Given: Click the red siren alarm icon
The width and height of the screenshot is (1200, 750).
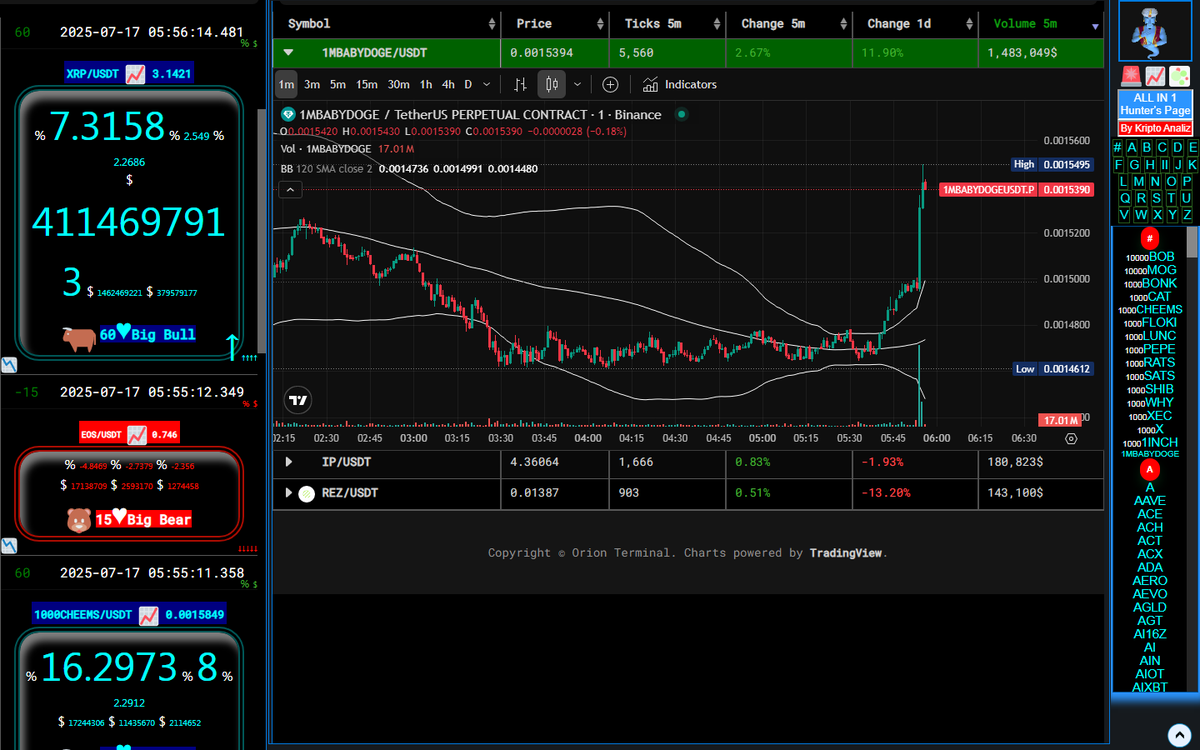Looking at the screenshot, I should (1130, 76).
